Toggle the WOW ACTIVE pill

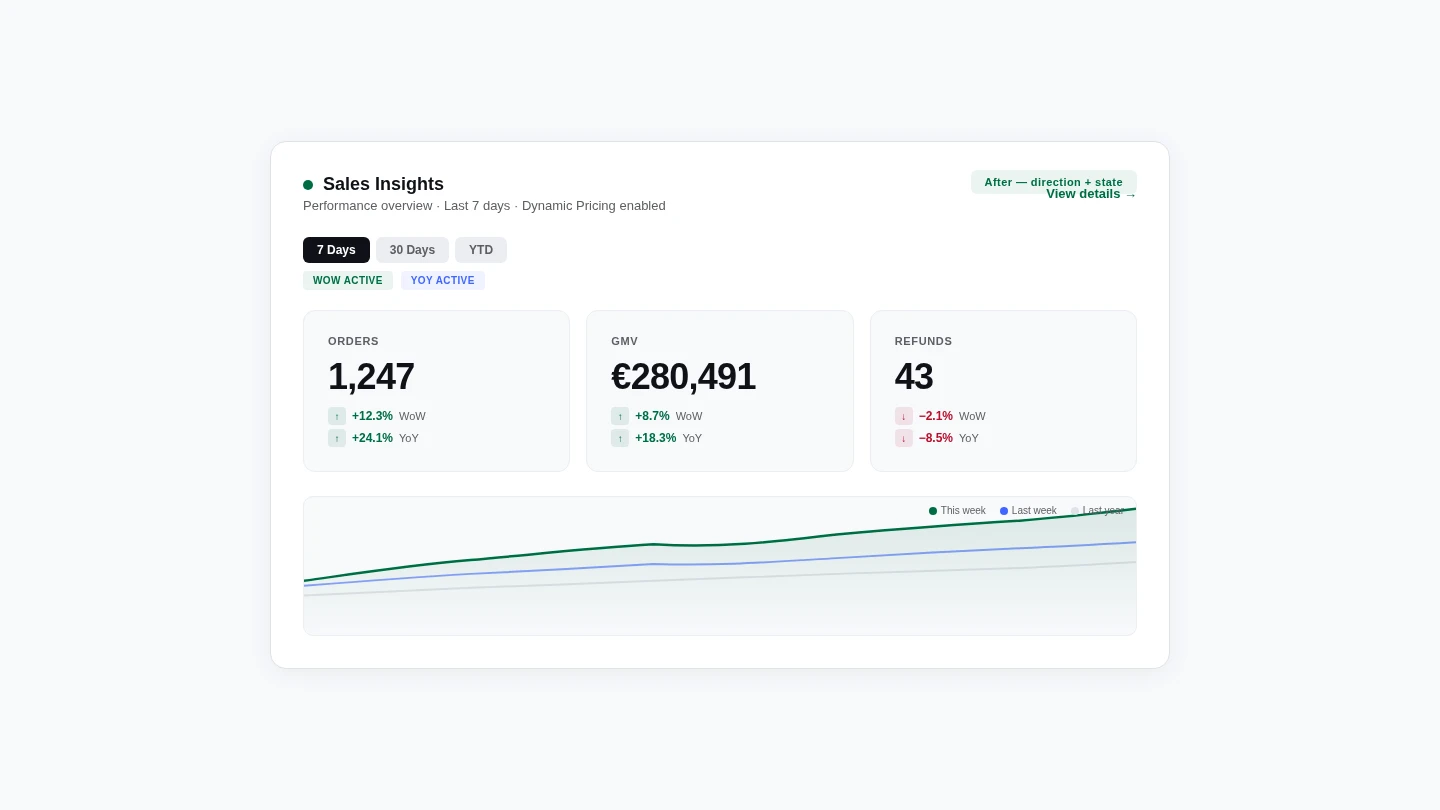point(348,280)
